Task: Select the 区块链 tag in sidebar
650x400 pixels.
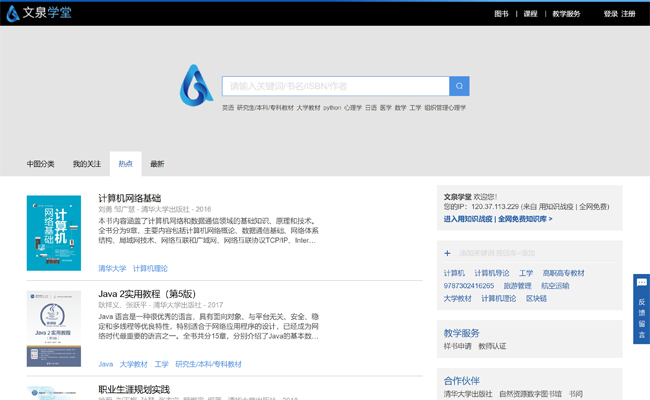Action: (536, 298)
